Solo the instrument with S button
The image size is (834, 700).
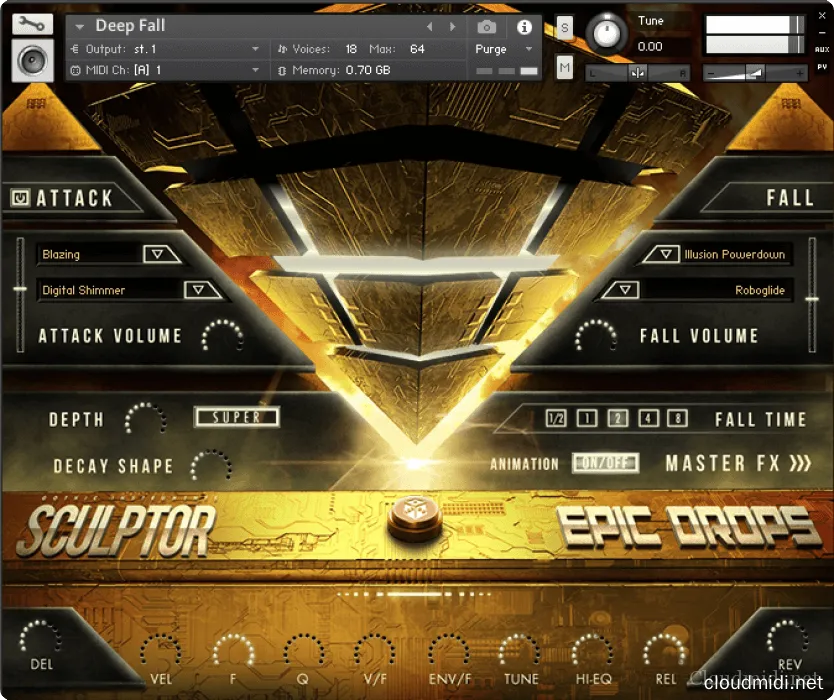565,27
